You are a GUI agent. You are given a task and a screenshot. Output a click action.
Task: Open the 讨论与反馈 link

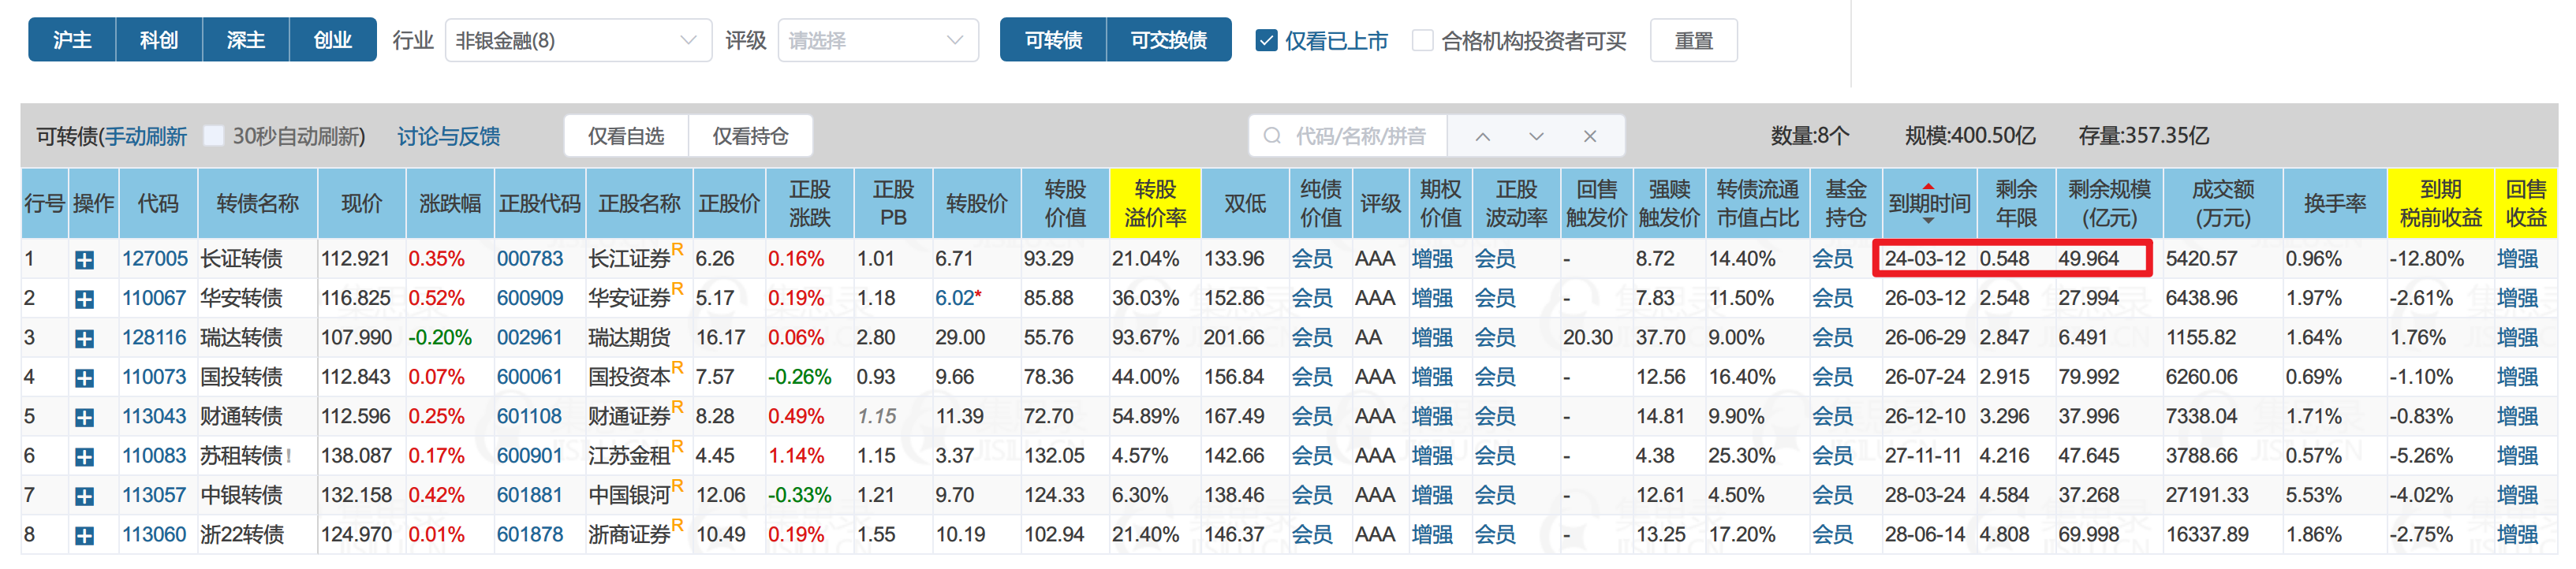(449, 136)
